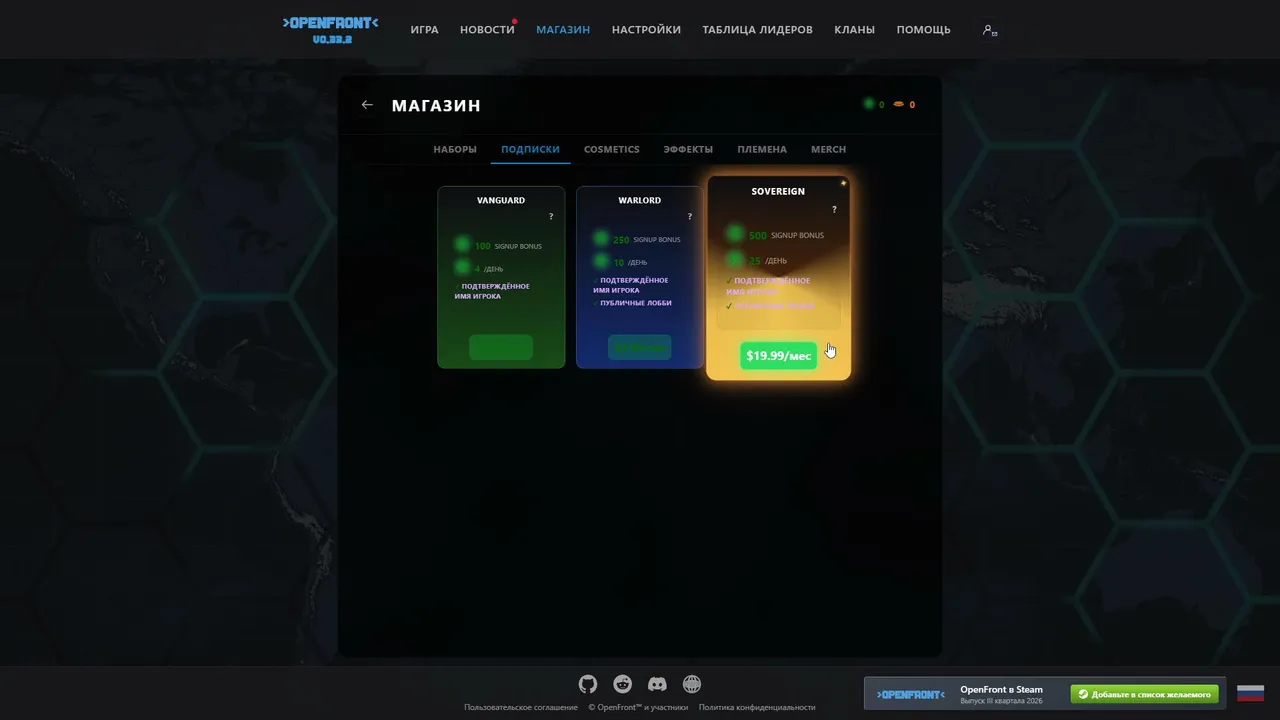
Task: Switch to the Наборы tab
Action: click(455, 149)
